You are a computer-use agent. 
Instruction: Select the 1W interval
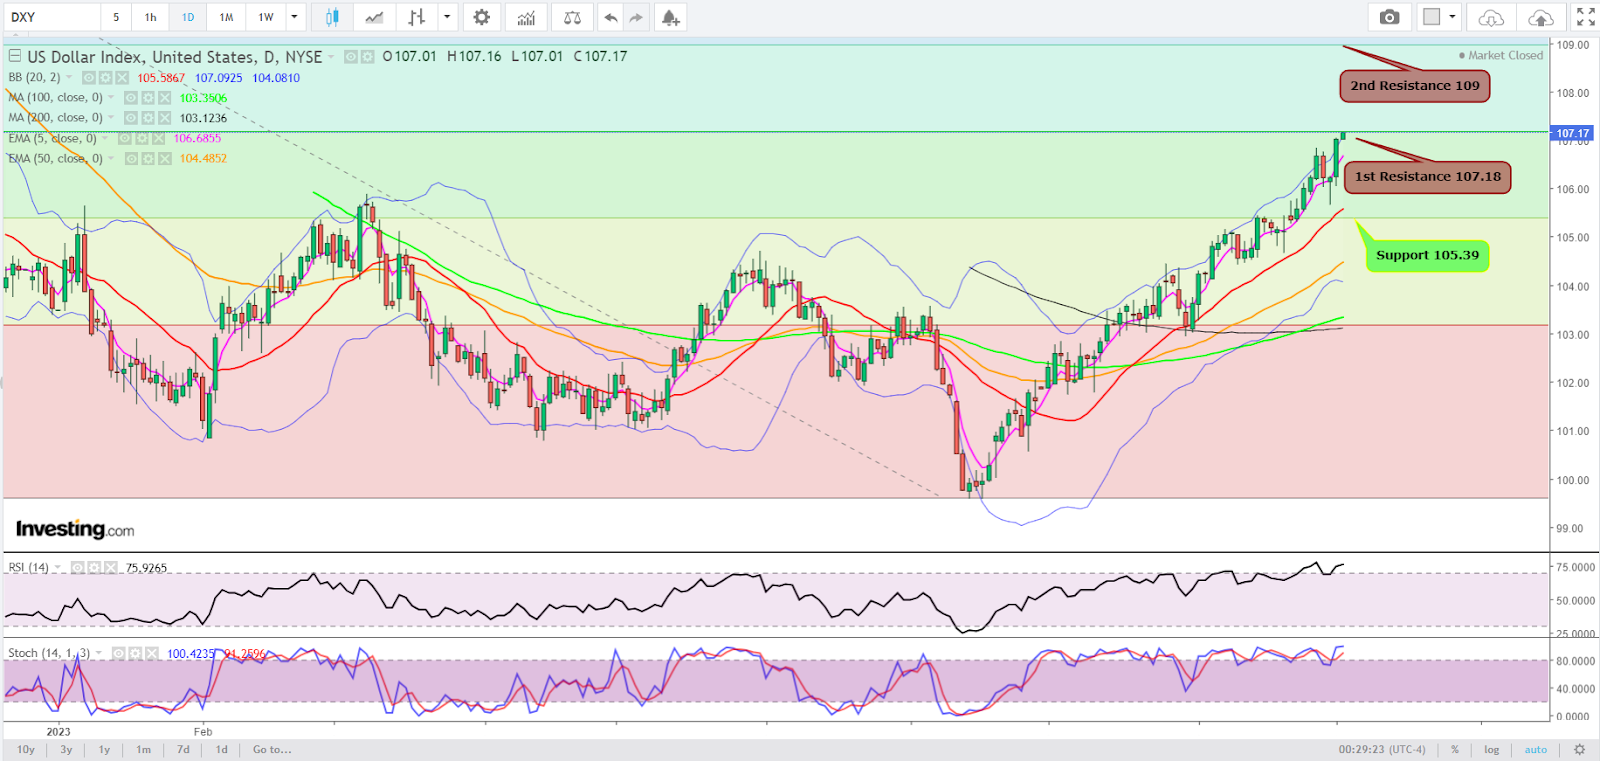pos(266,17)
